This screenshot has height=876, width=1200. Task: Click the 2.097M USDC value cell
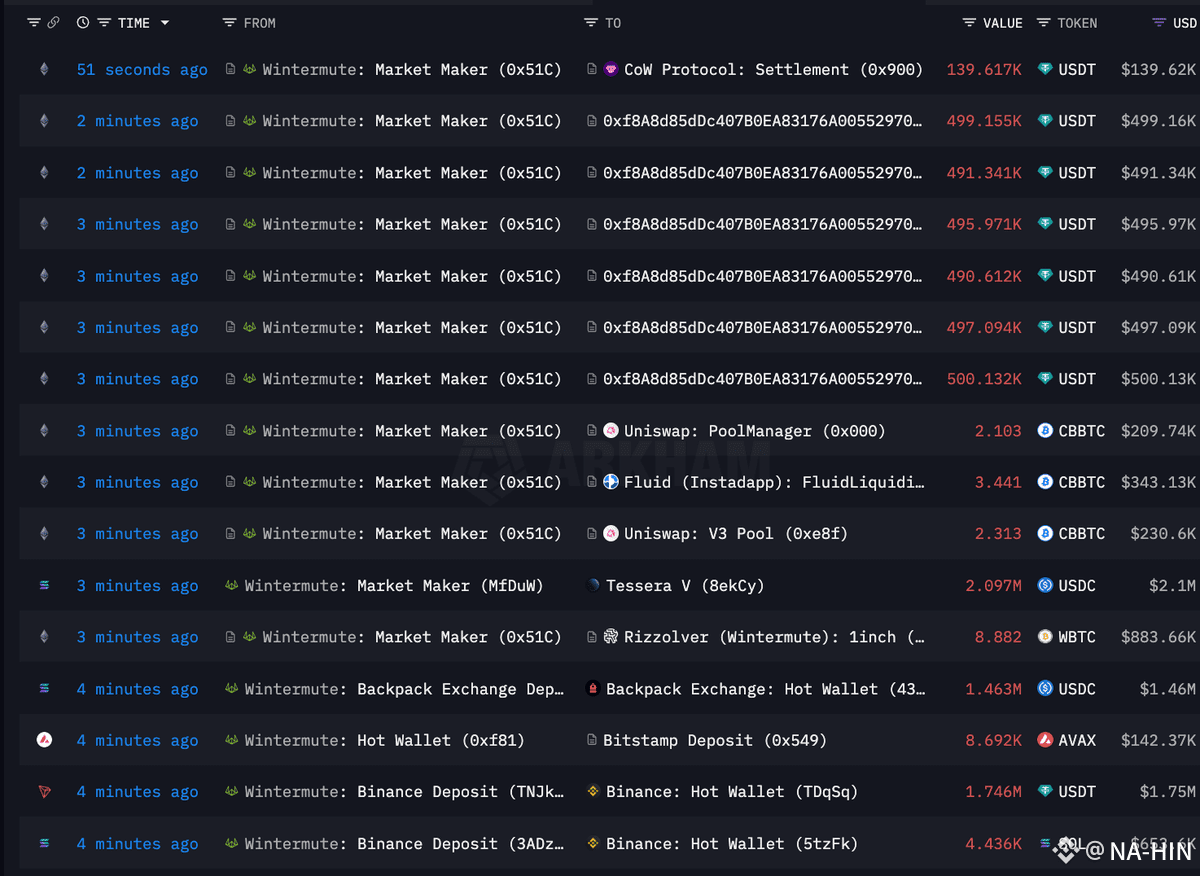[x=994, y=586]
